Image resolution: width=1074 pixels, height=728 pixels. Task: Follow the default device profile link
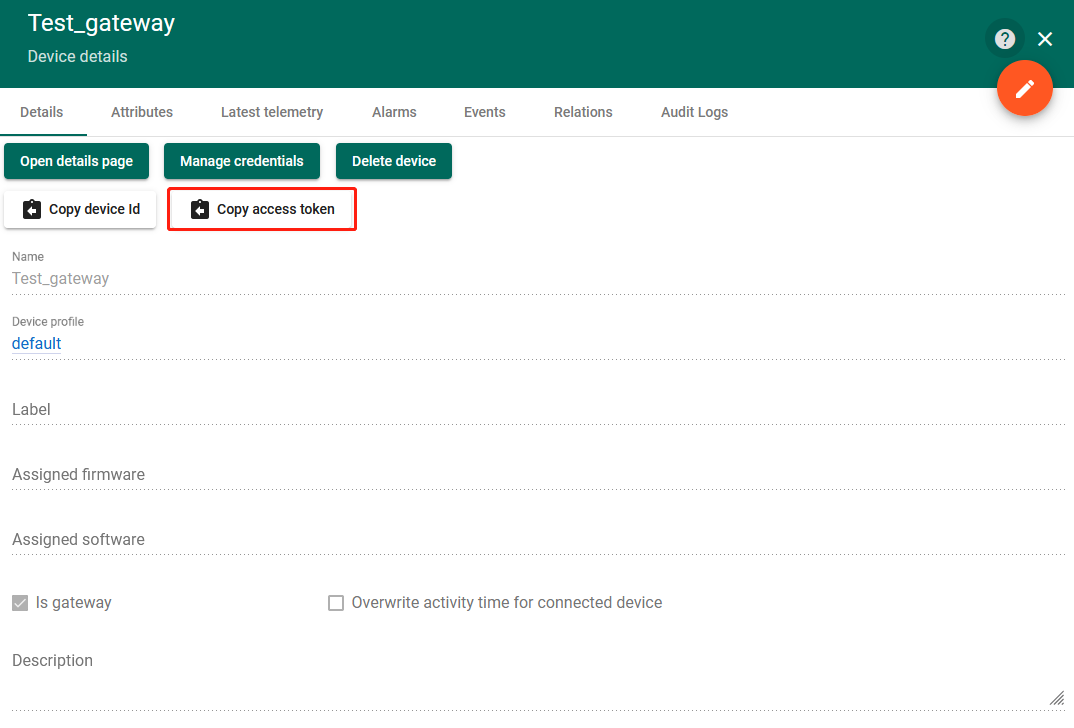(37, 344)
